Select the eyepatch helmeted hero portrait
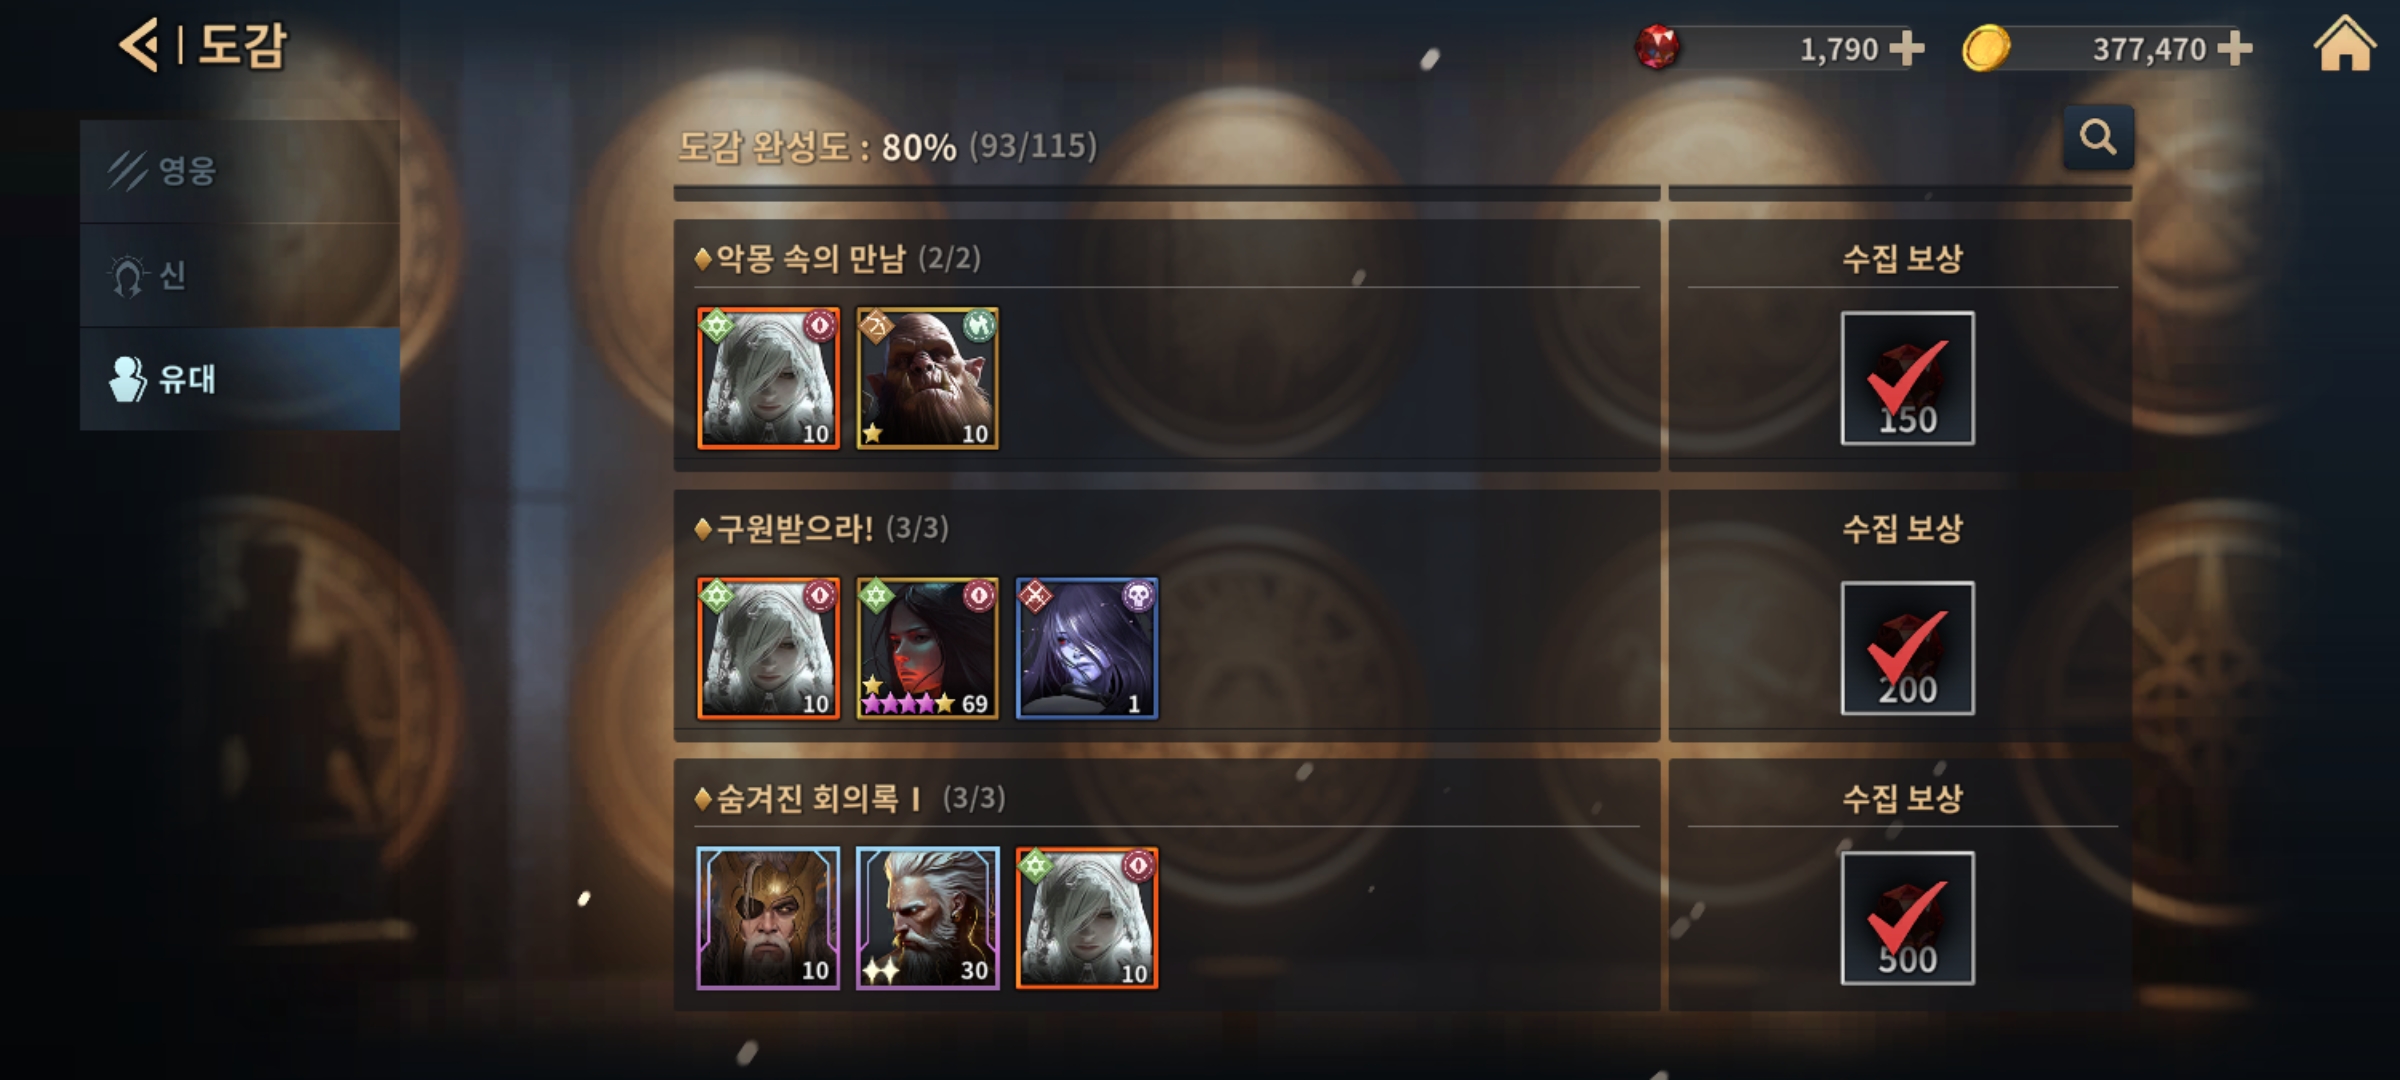The height and width of the screenshot is (1080, 2400). tap(768, 918)
